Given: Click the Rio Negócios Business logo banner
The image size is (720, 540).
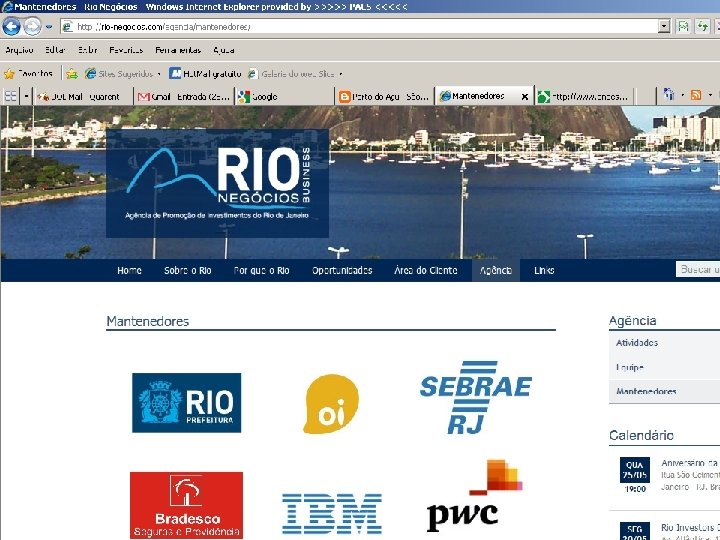Looking at the screenshot, I should 217,183.
